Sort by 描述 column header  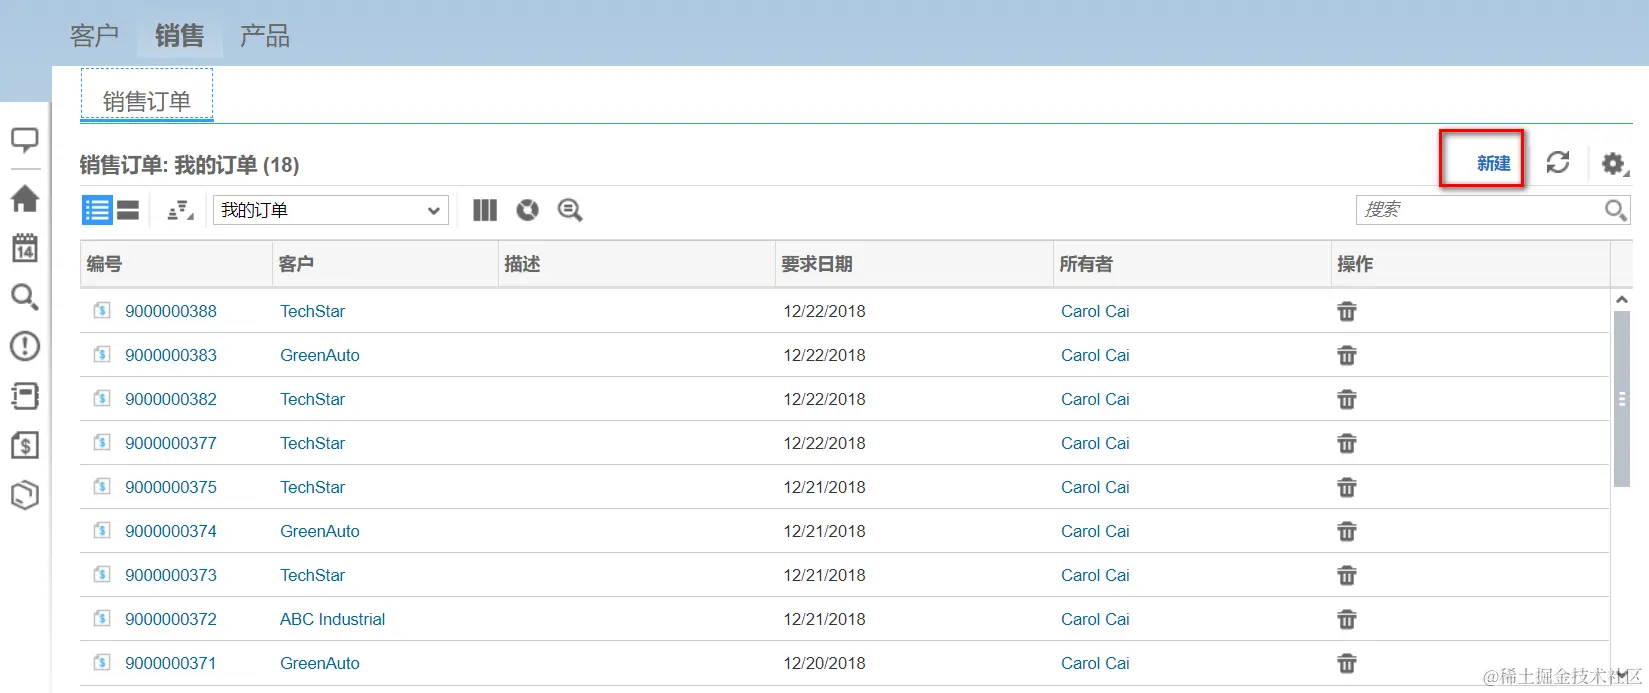click(x=522, y=264)
